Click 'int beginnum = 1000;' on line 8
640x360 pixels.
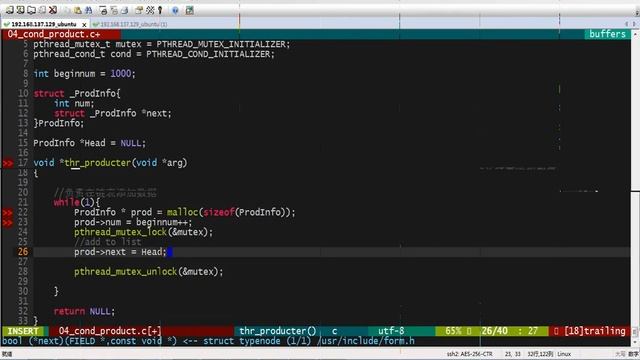coord(84,74)
